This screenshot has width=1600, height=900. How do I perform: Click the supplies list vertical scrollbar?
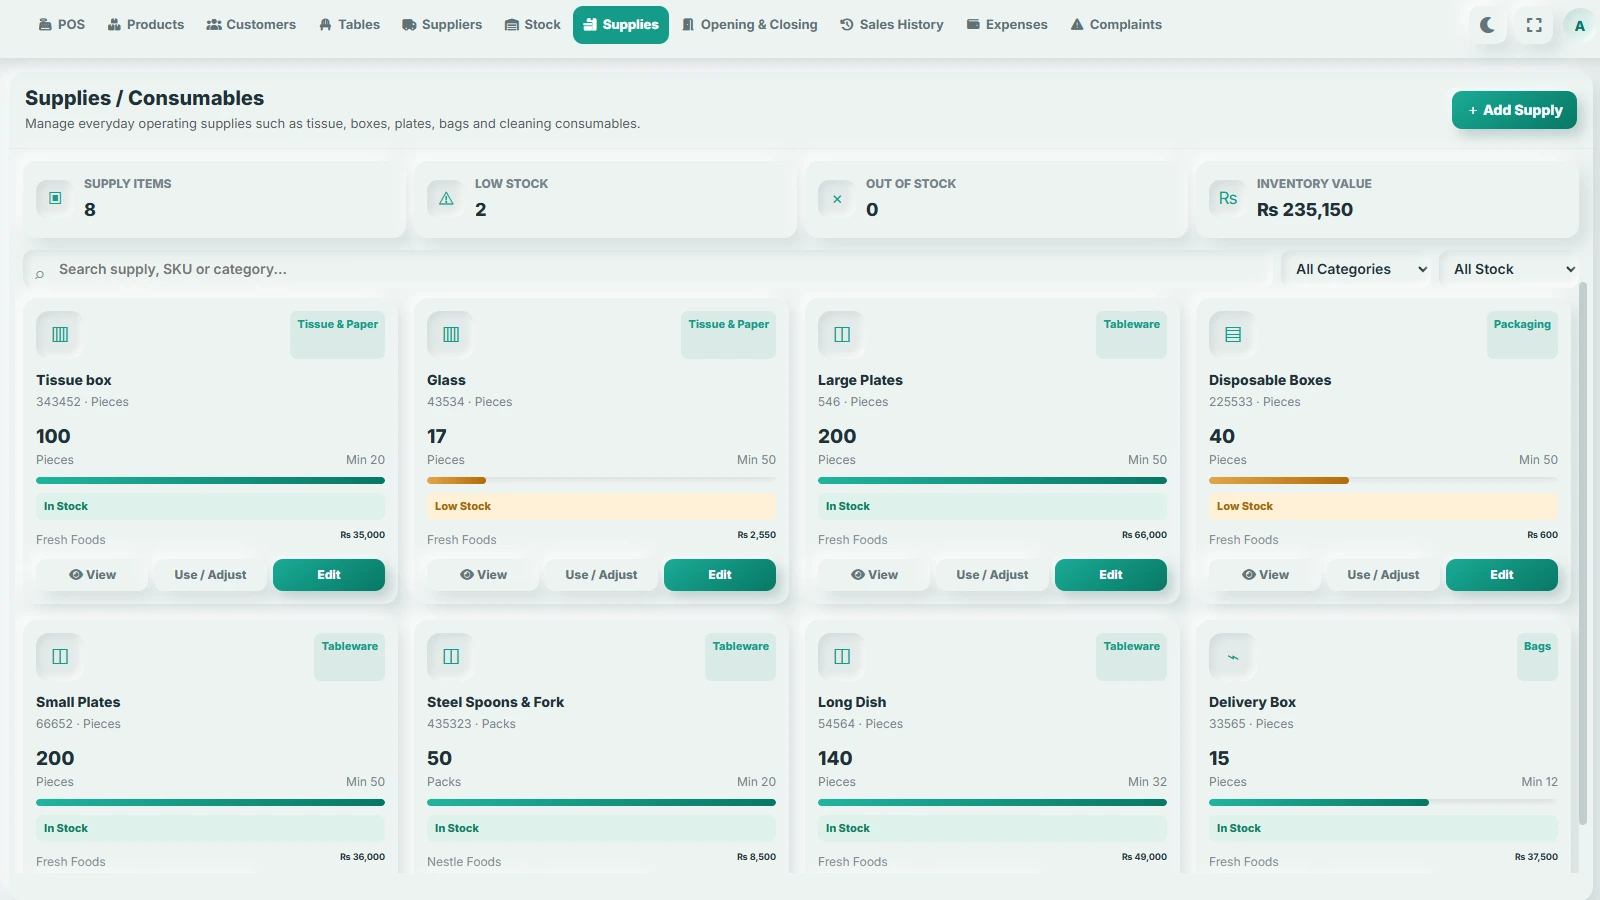1583,553
